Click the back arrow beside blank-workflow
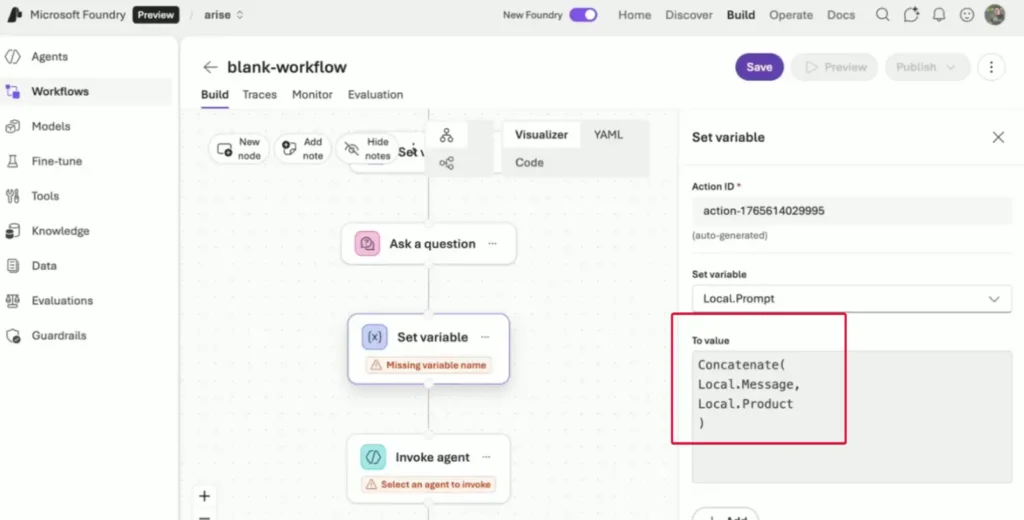 [x=210, y=67]
